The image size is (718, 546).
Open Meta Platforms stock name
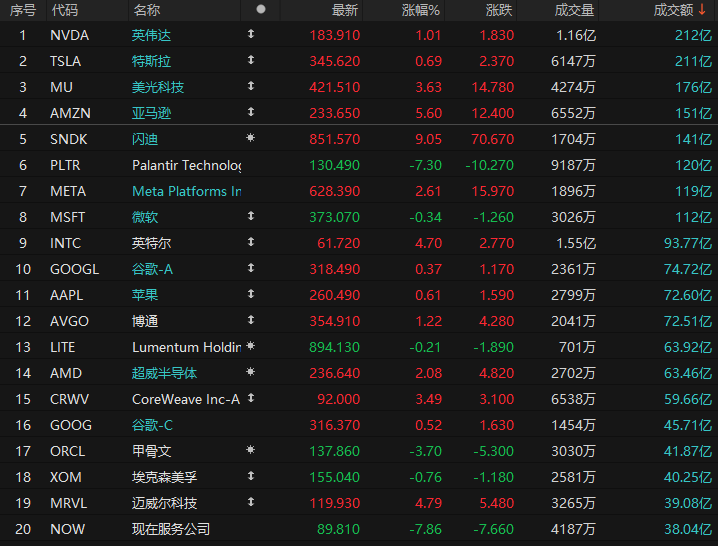[187, 191]
